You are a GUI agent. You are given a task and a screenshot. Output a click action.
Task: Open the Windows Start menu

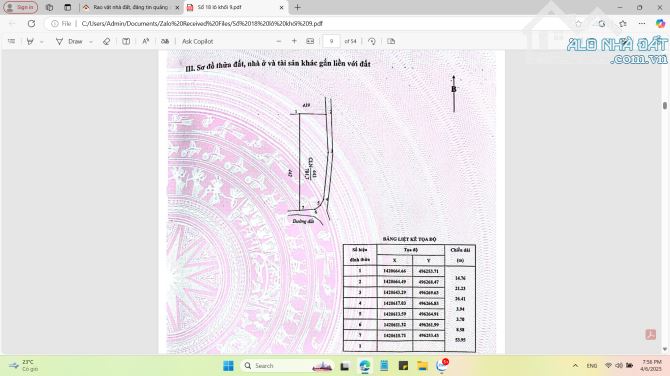pos(229,366)
